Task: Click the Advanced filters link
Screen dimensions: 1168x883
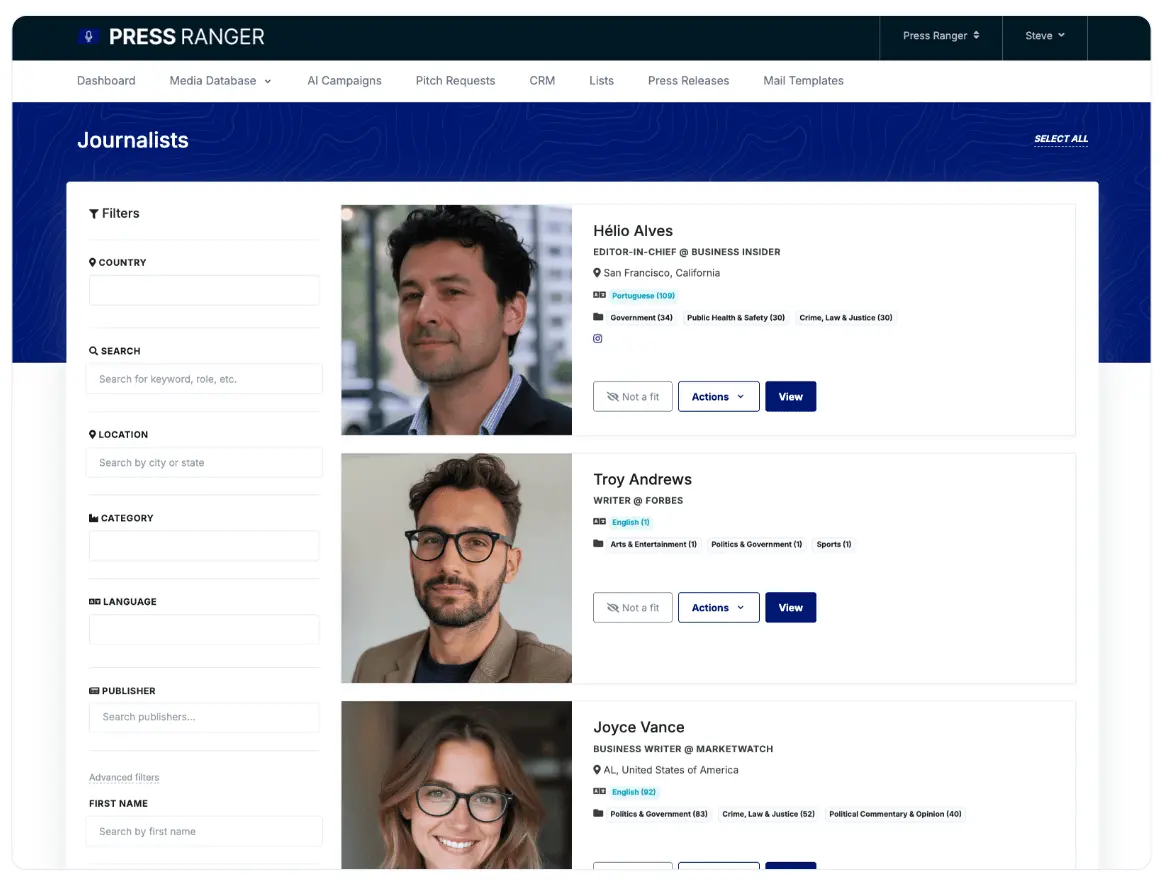Action: tap(124, 777)
